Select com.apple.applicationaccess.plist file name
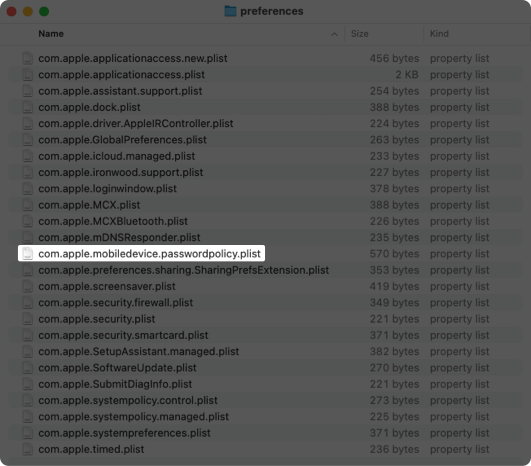 (122, 75)
